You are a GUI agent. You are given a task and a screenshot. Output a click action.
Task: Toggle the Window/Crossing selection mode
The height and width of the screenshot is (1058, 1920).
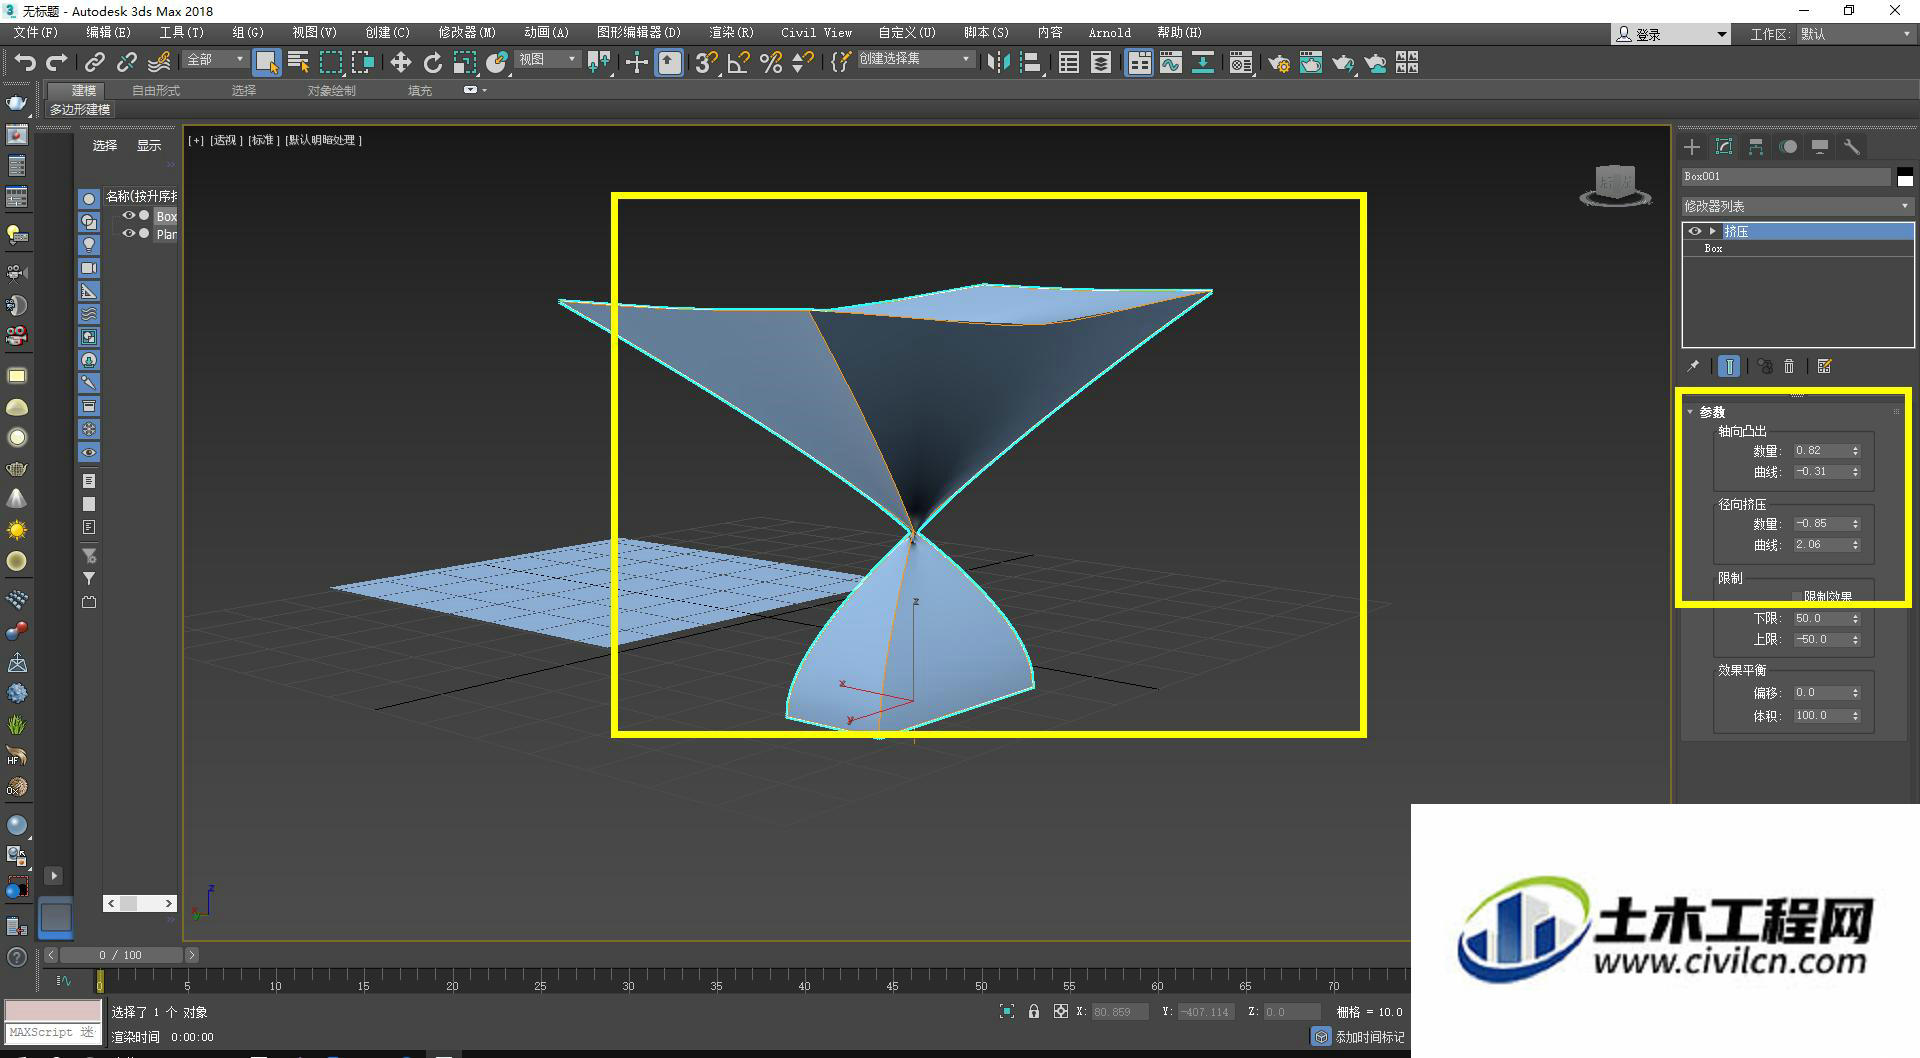click(362, 63)
